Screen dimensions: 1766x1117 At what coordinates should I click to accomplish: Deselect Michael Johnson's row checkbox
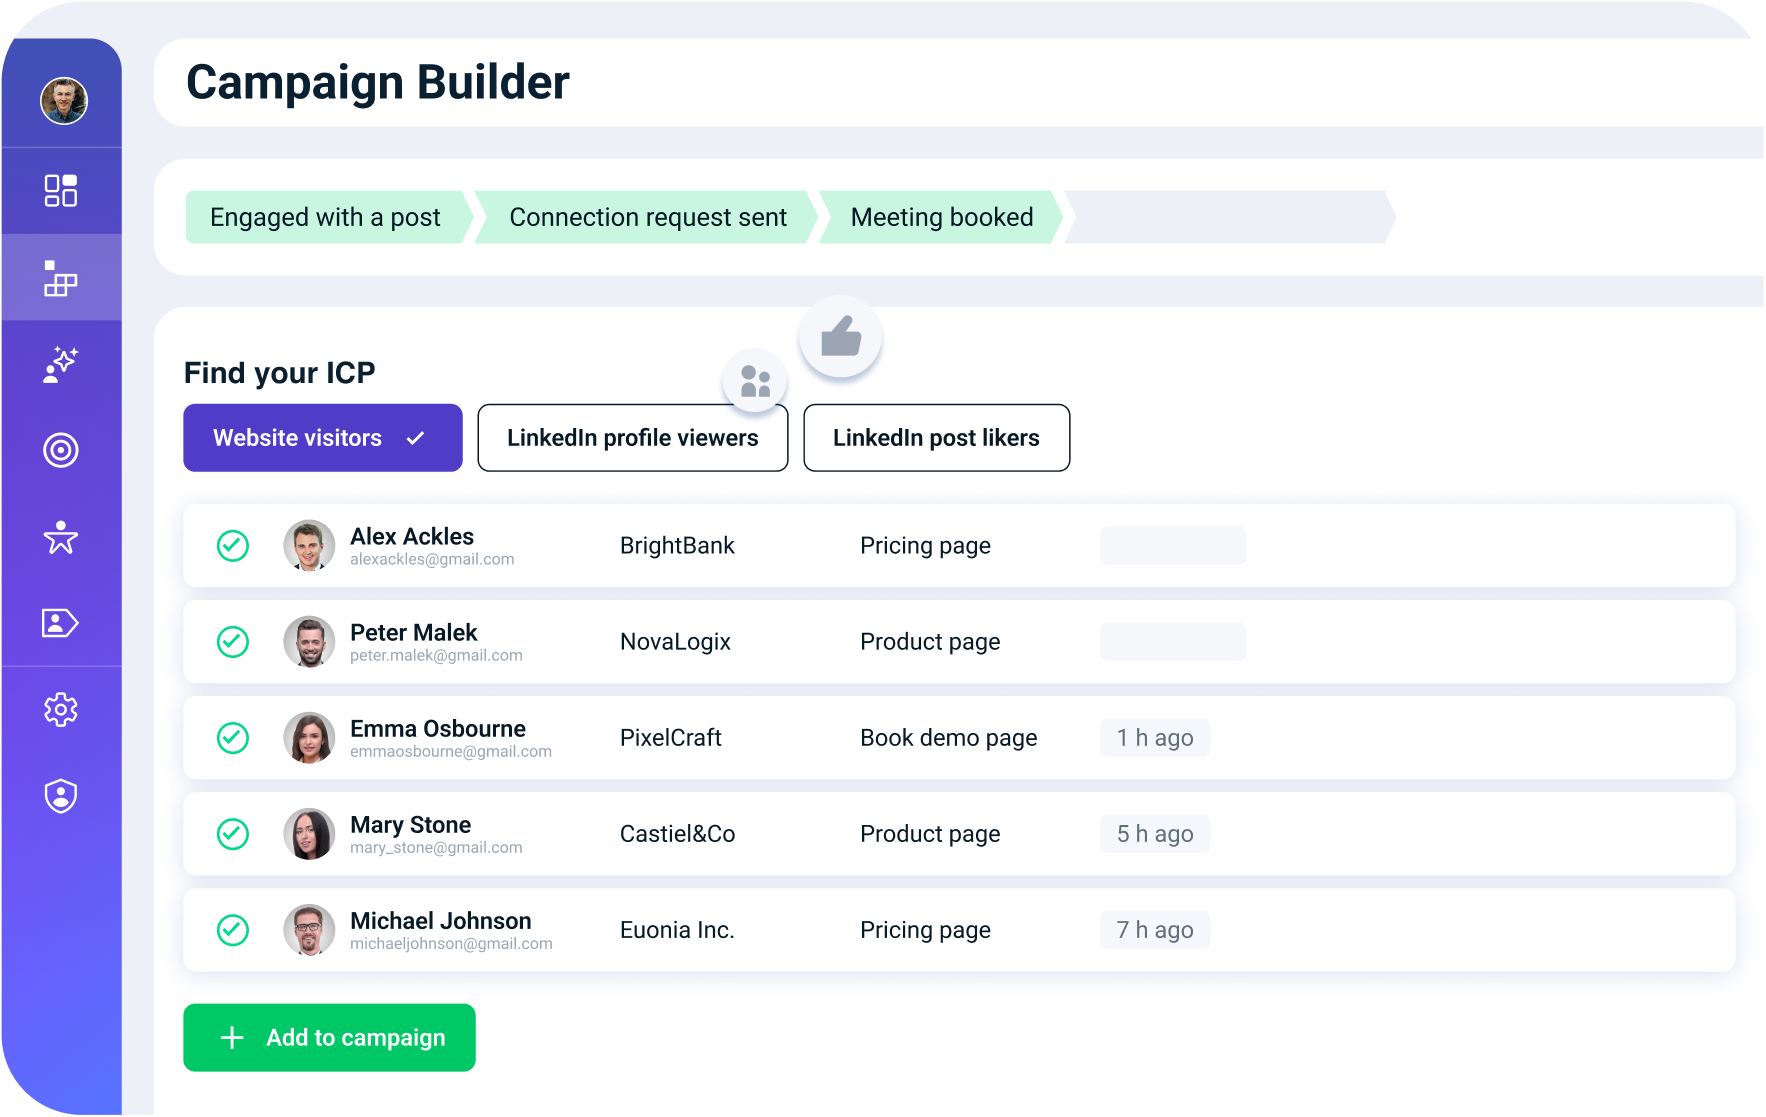coord(233,930)
